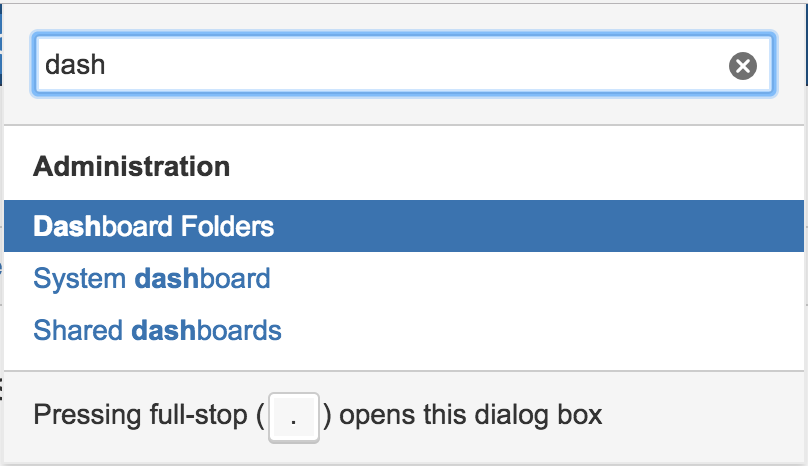The image size is (808, 466).
Task: Clear the search field with the X icon
Action: (x=742, y=66)
